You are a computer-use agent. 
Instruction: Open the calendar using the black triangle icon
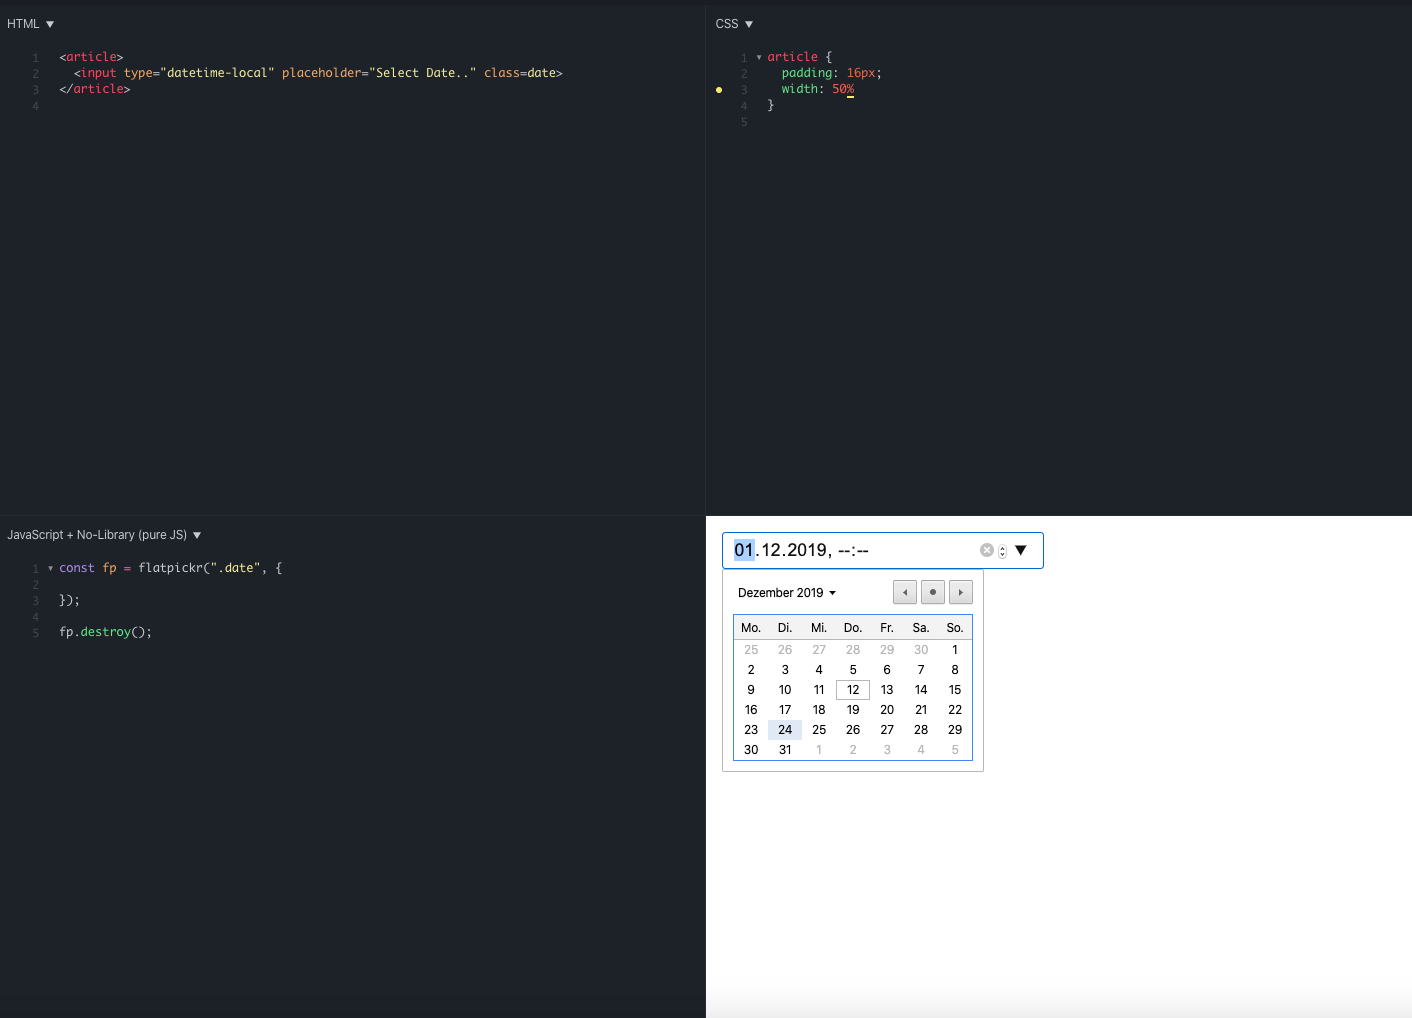(x=1020, y=549)
